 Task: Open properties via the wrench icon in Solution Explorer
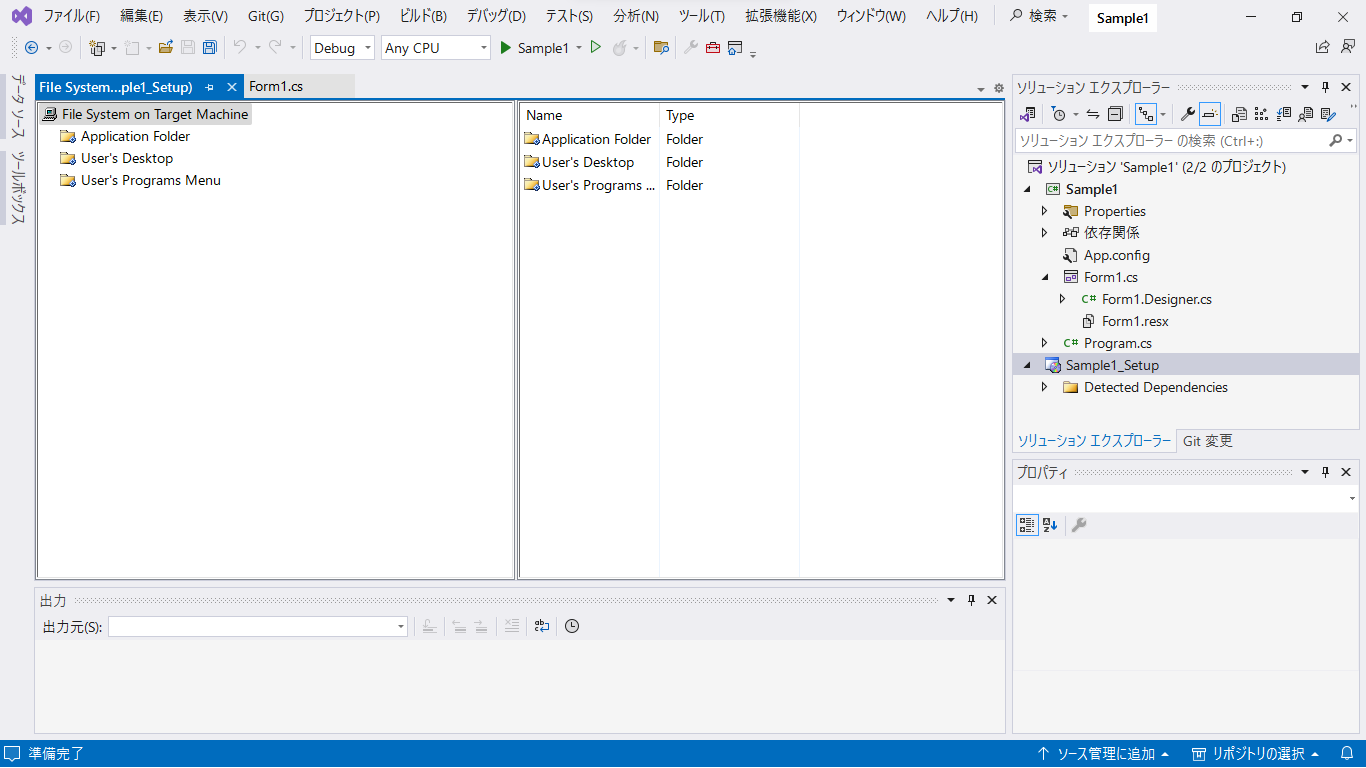pyautogui.click(x=1188, y=115)
